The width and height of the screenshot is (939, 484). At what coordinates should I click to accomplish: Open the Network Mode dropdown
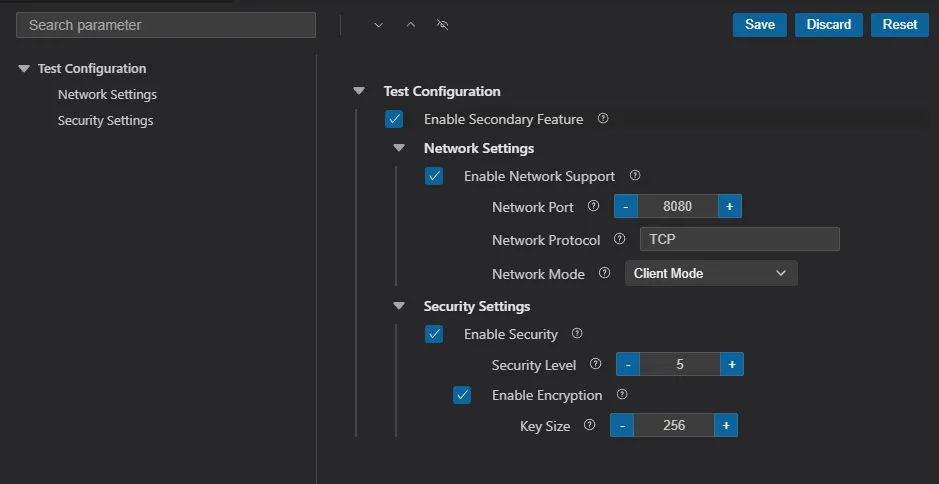(711, 273)
